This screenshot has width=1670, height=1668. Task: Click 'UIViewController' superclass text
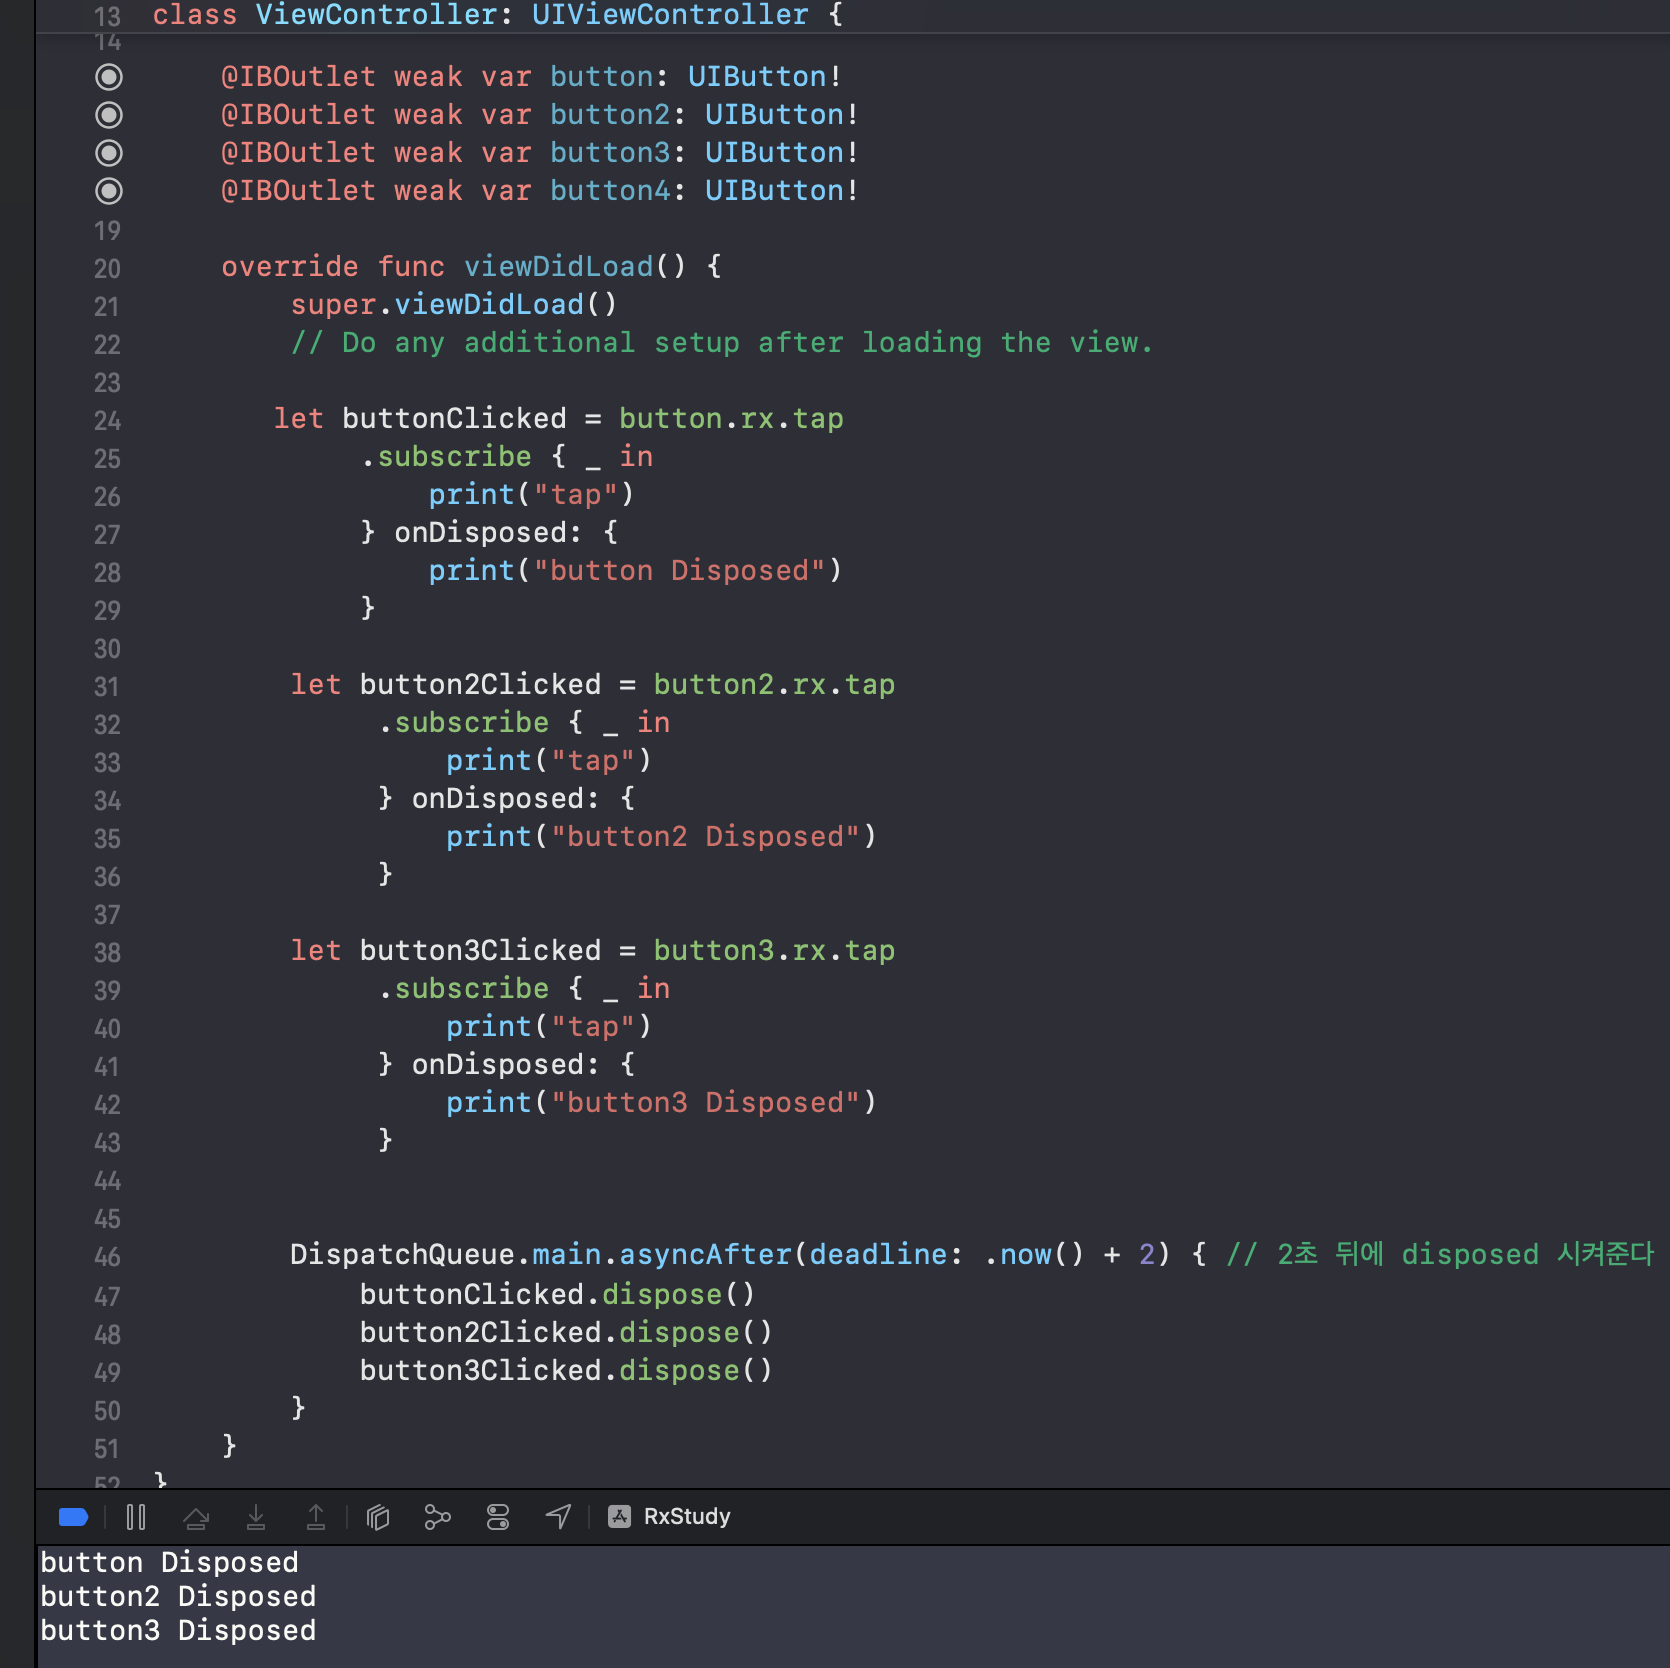coord(670,15)
